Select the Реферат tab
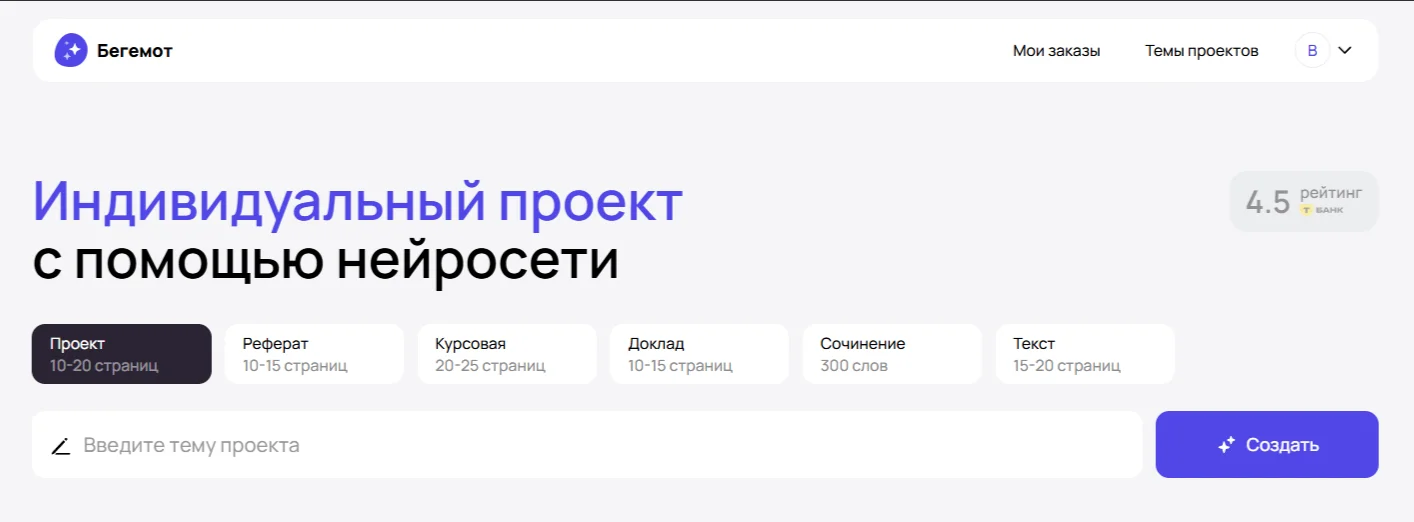The width and height of the screenshot is (1414, 522). [314, 354]
